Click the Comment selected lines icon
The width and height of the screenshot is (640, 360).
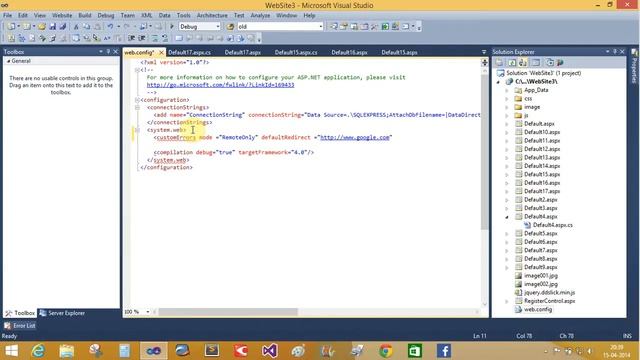pyautogui.click(x=155, y=38)
